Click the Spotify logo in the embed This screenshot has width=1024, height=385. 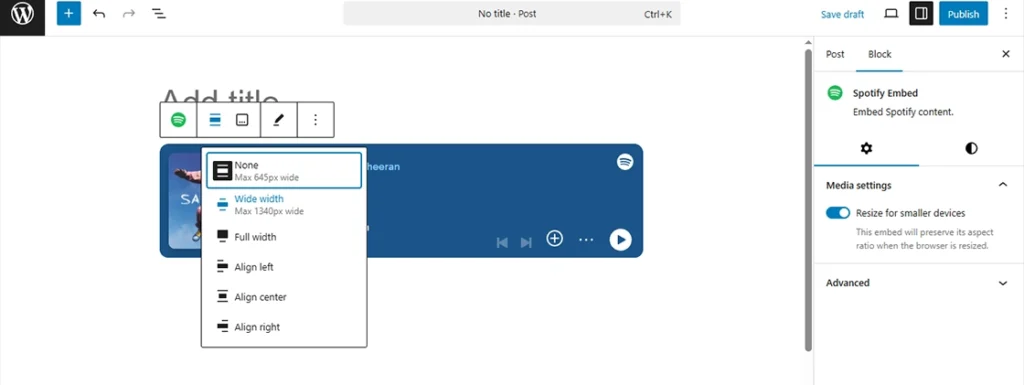(625, 162)
